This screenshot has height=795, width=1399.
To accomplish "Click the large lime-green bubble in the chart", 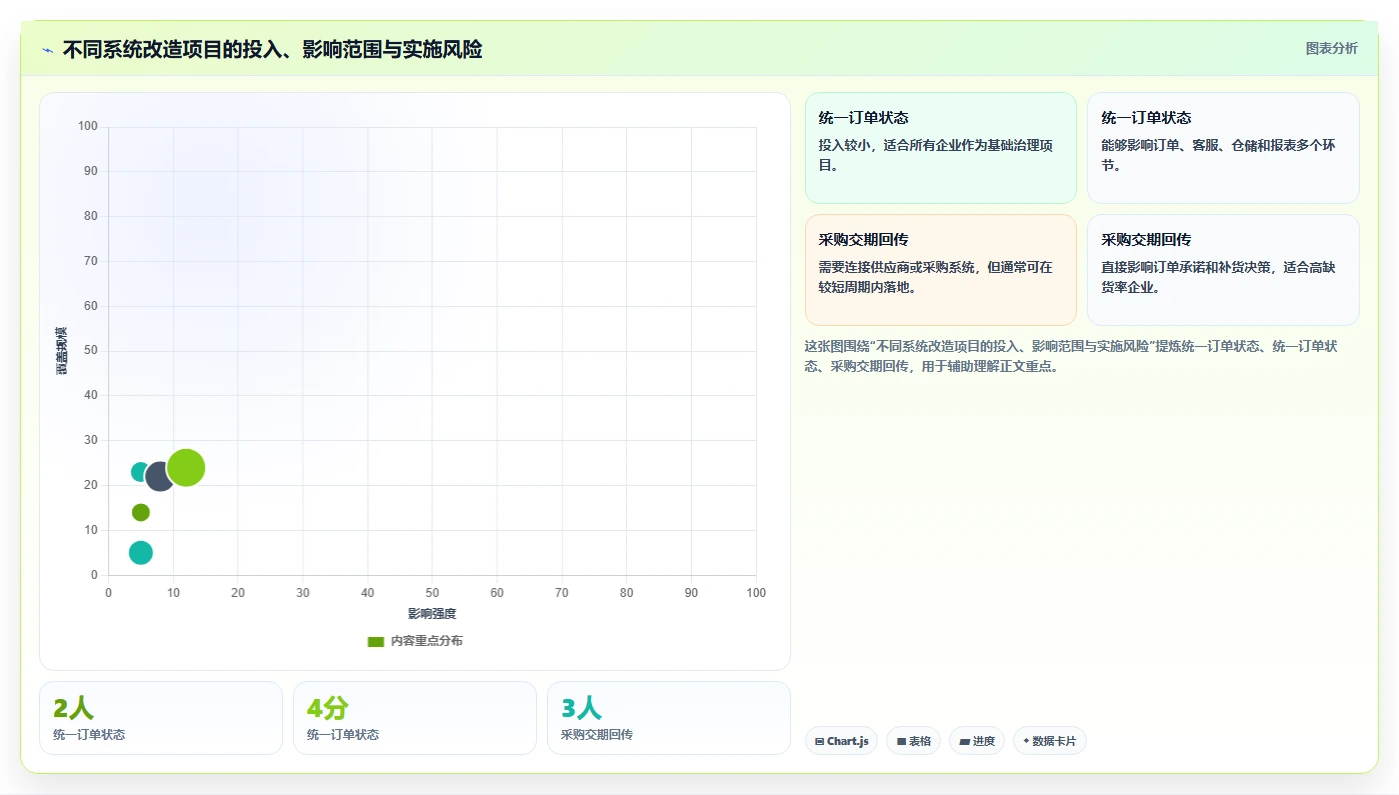I will click(186, 467).
